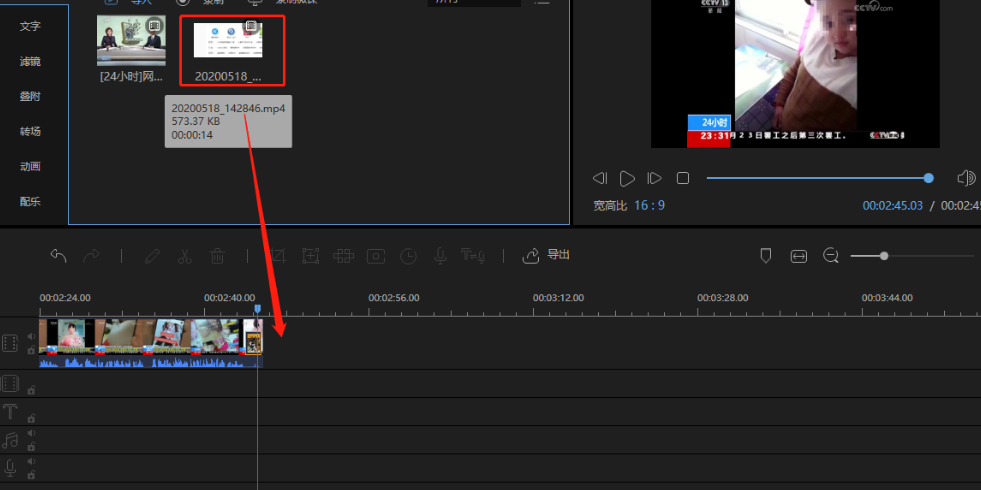Toggle the preview volume speaker
981x490 pixels.
coord(967,178)
